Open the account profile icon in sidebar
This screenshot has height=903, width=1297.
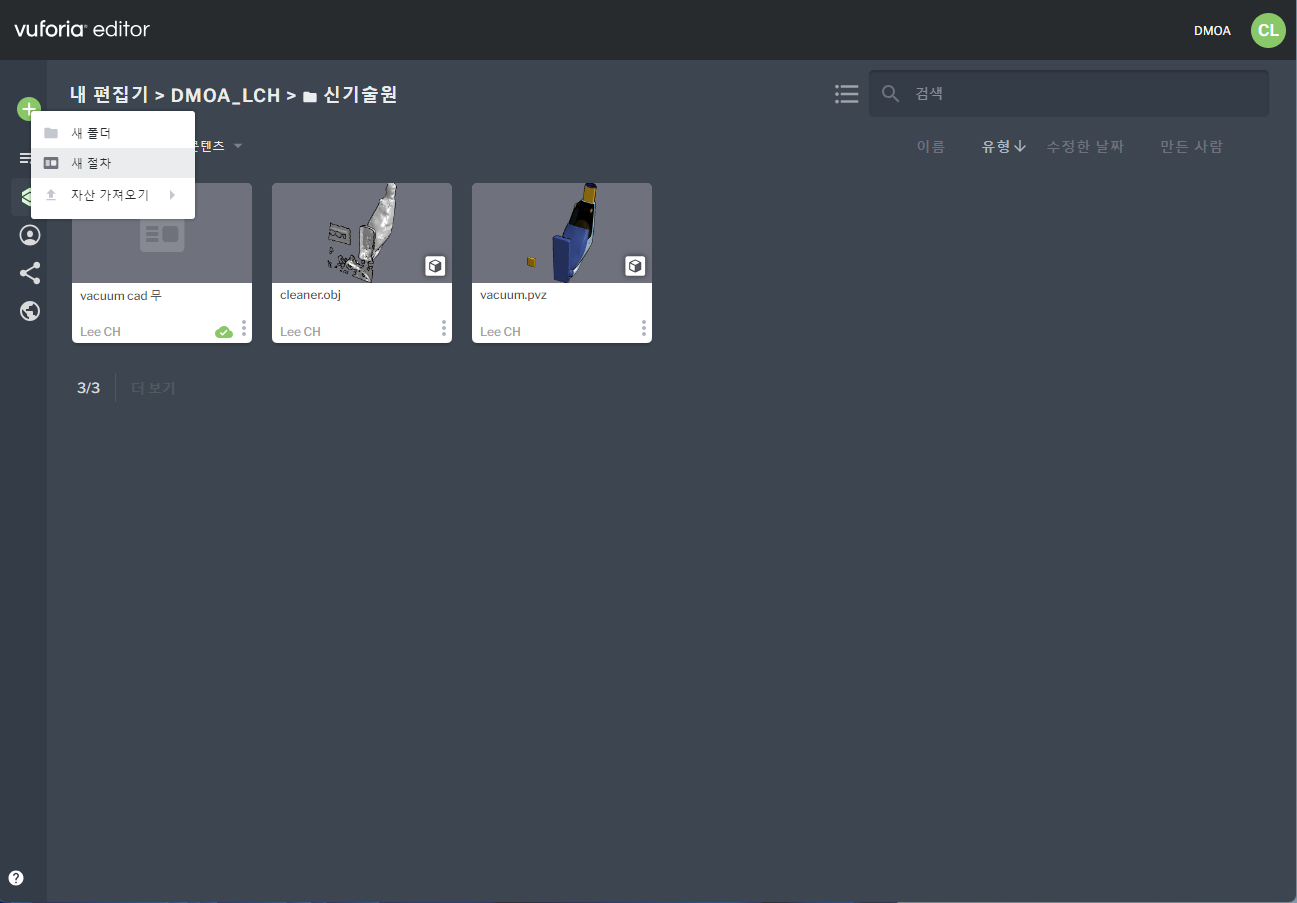coord(30,235)
